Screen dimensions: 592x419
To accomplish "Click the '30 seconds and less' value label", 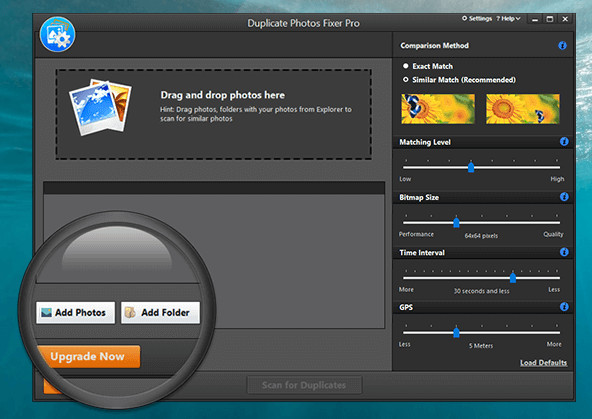I will coord(481,291).
